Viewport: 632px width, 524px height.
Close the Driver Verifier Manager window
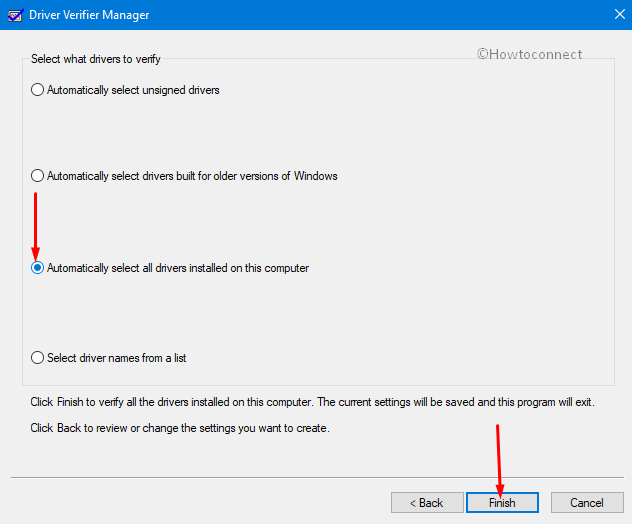tap(620, 15)
